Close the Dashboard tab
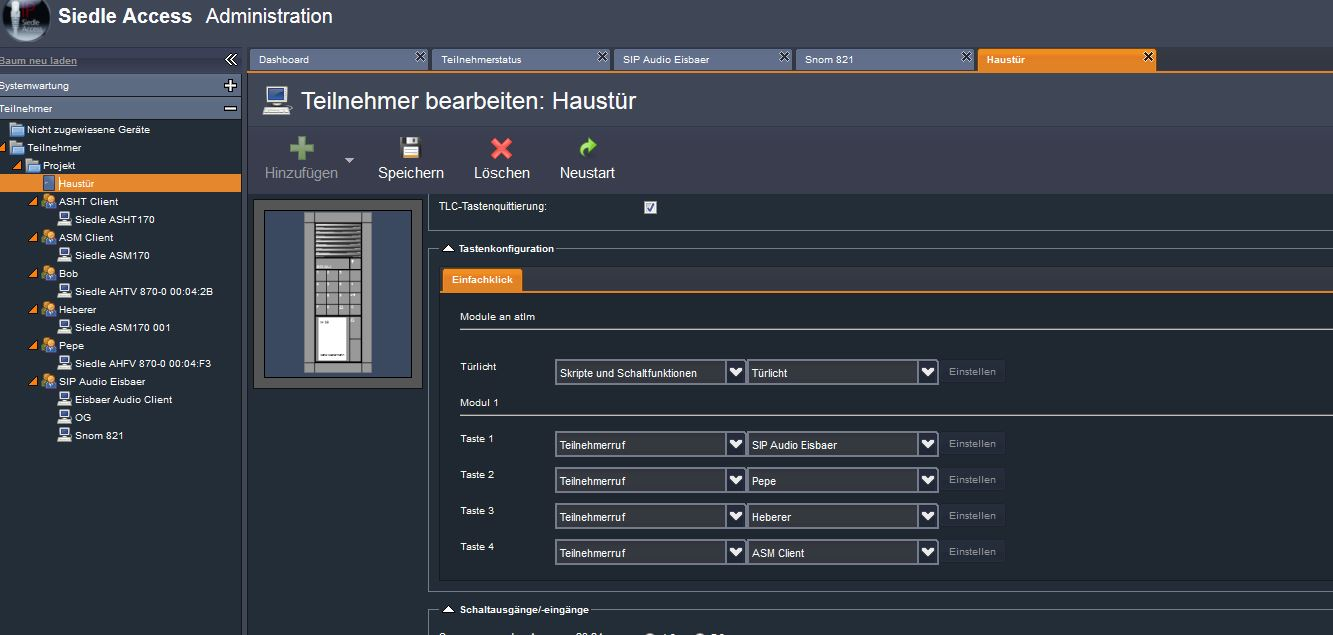1333x635 pixels. click(x=421, y=57)
